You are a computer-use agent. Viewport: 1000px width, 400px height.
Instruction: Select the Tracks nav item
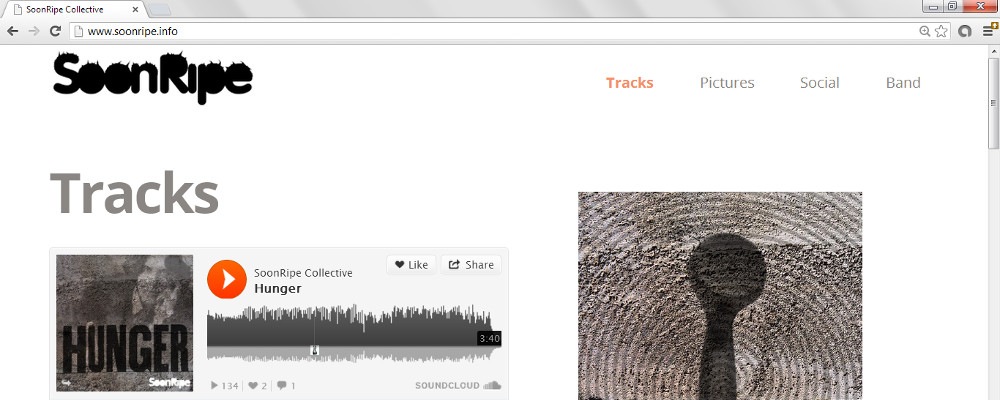(x=629, y=83)
